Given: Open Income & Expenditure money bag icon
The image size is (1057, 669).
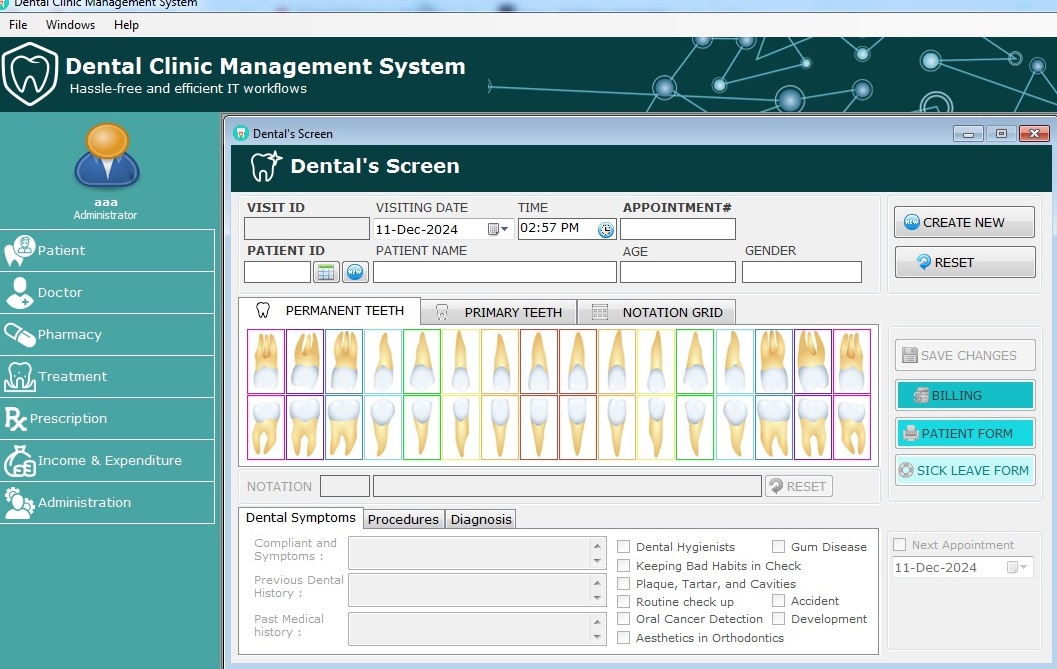Looking at the screenshot, I should point(19,461).
